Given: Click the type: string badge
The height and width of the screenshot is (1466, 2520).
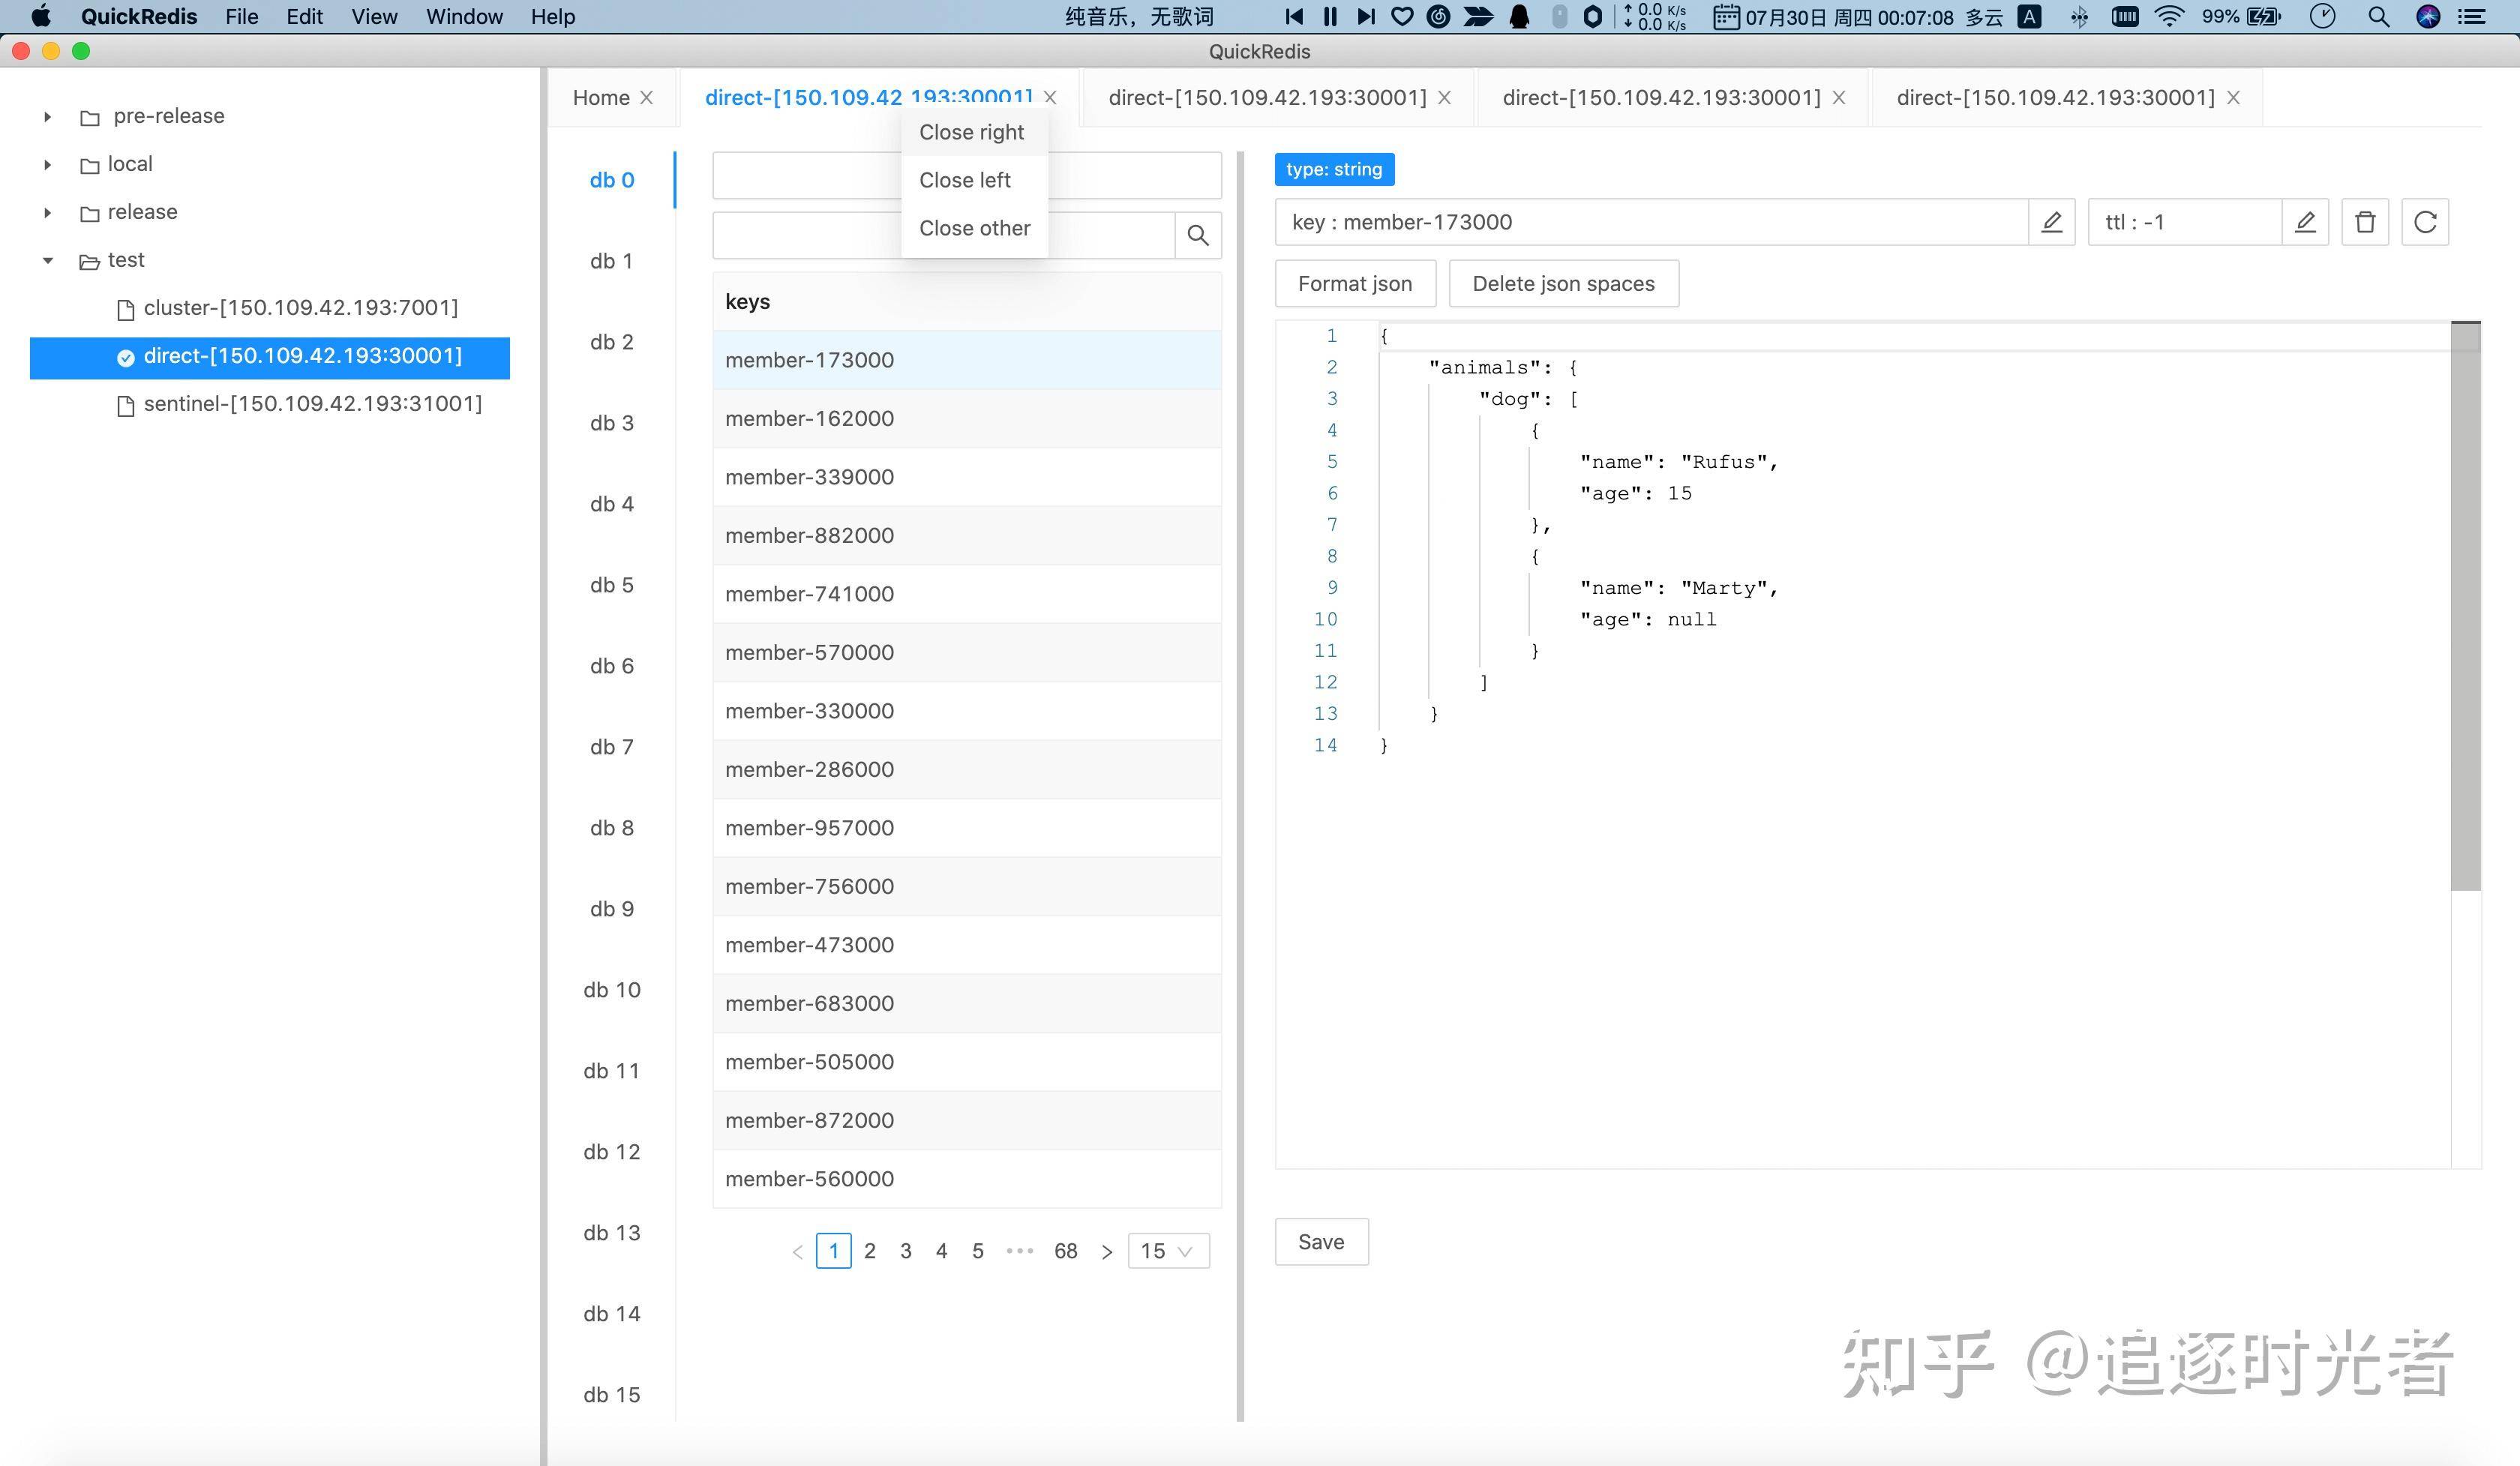Looking at the screenshot, I should pos(1334,169).
